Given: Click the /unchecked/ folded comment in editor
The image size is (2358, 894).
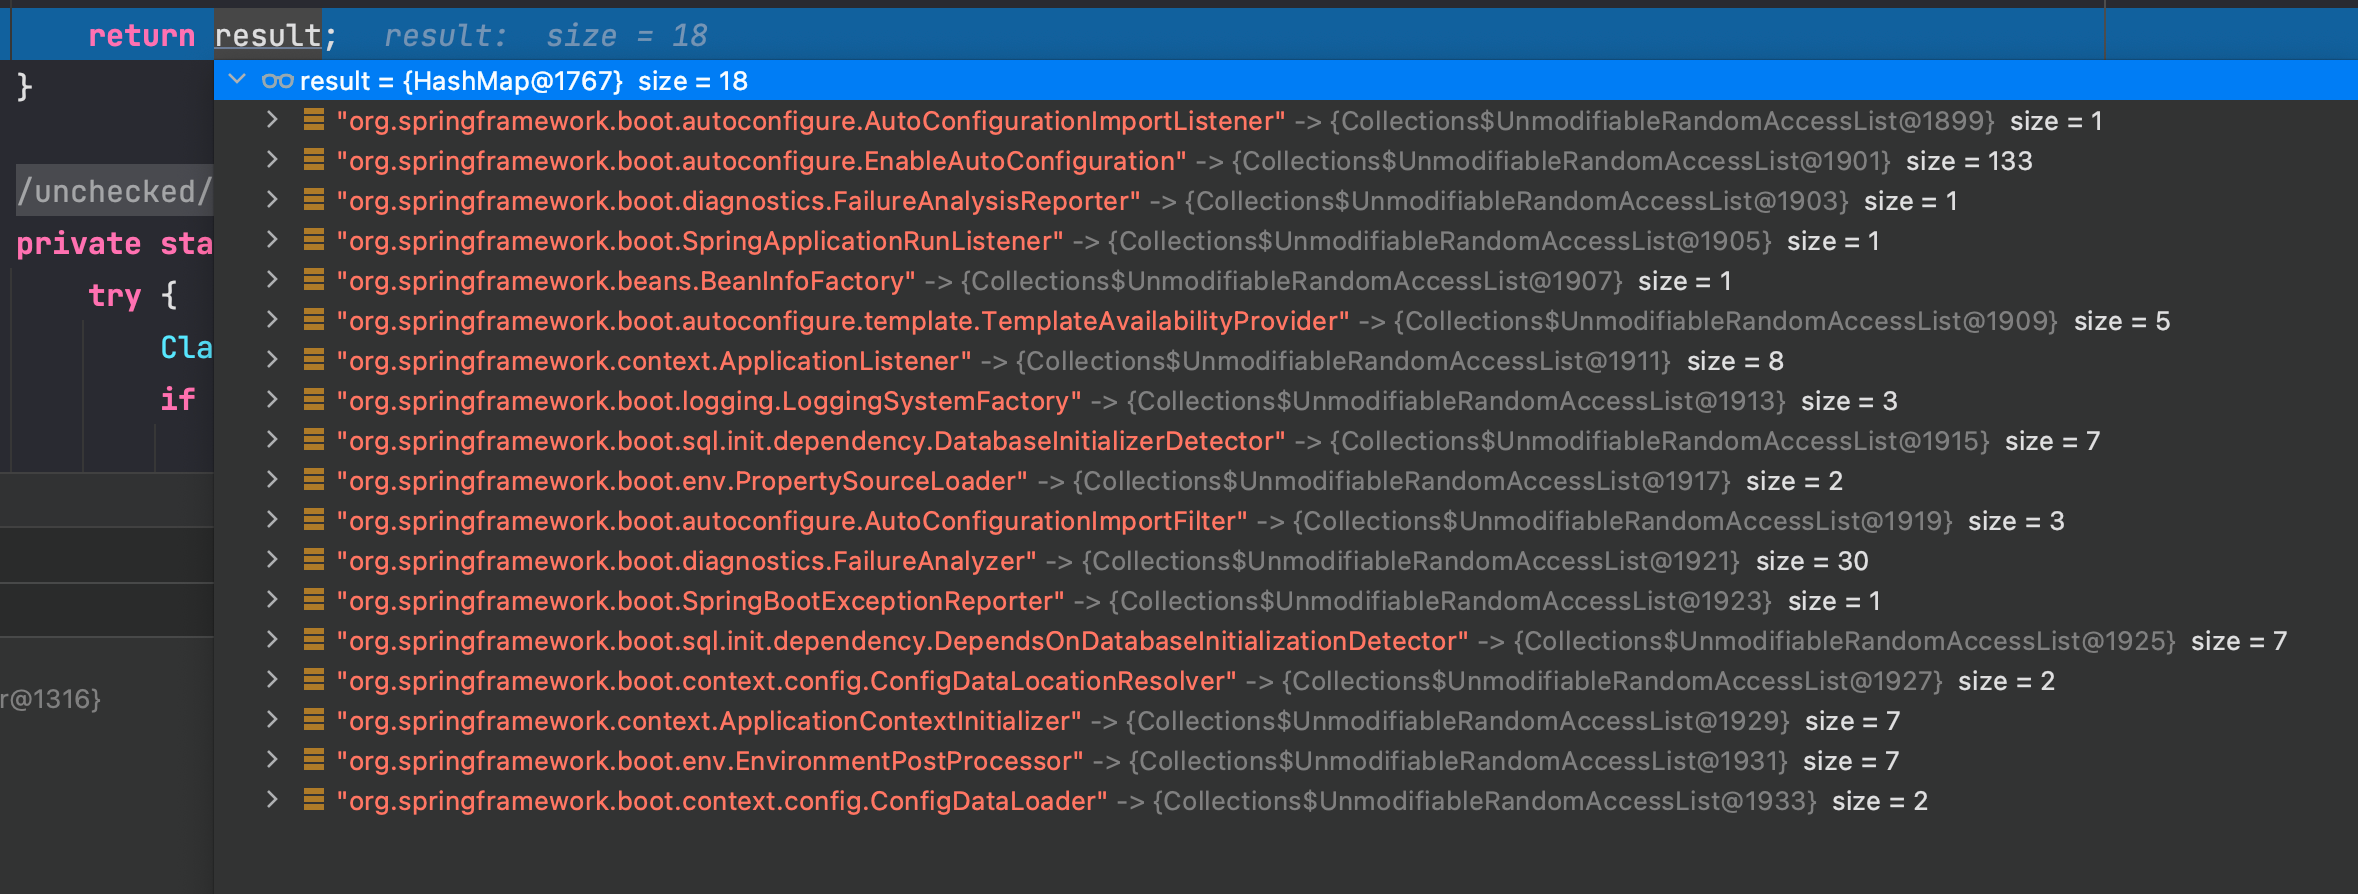Looking at the screenshot, I should coord(115,191).
